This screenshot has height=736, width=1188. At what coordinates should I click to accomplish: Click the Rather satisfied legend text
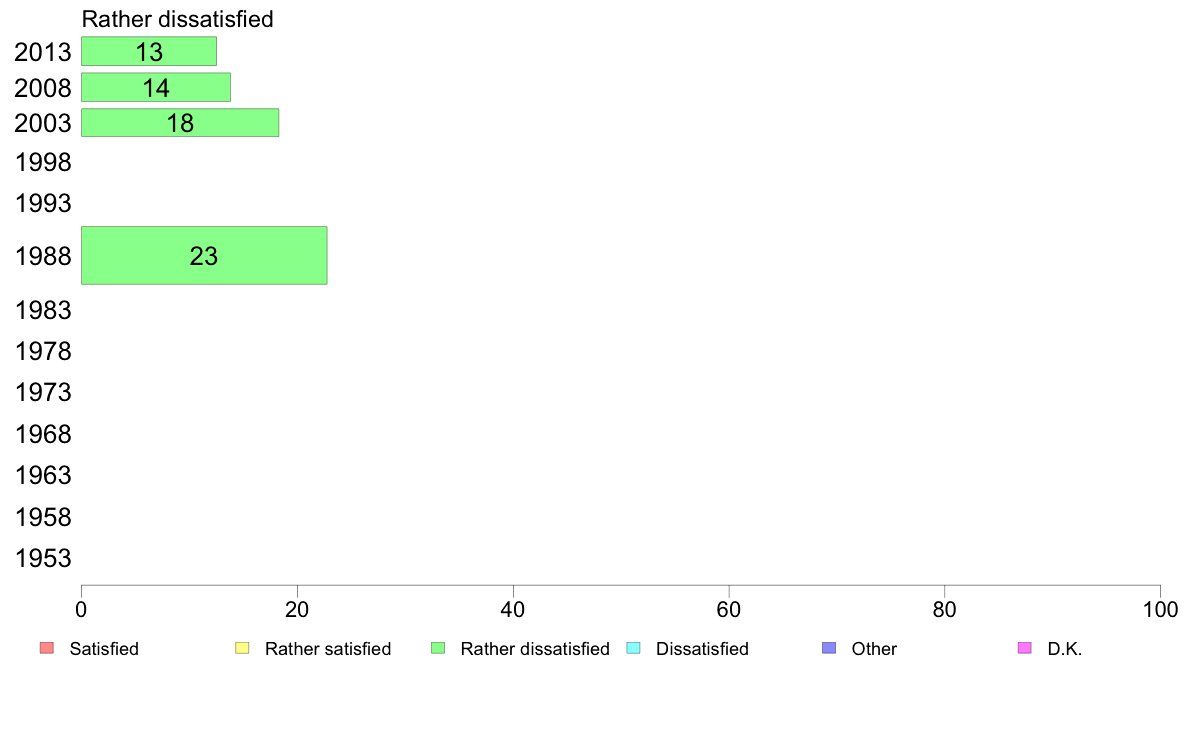328,649
